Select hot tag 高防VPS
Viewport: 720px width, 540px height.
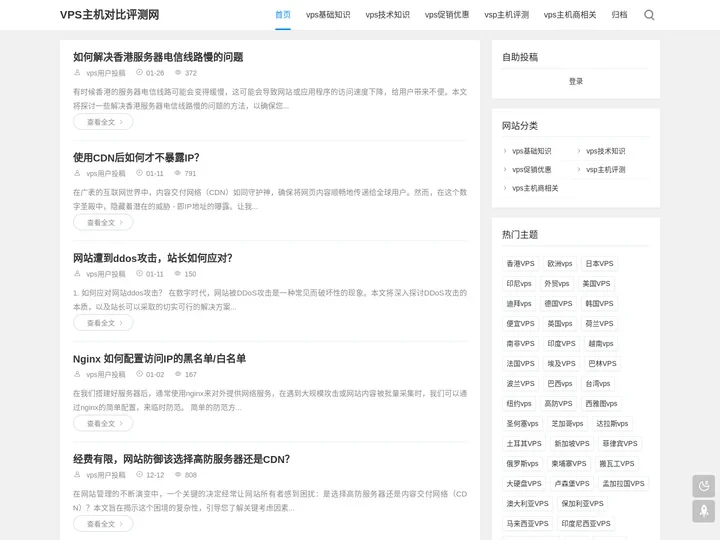point(558,404)
